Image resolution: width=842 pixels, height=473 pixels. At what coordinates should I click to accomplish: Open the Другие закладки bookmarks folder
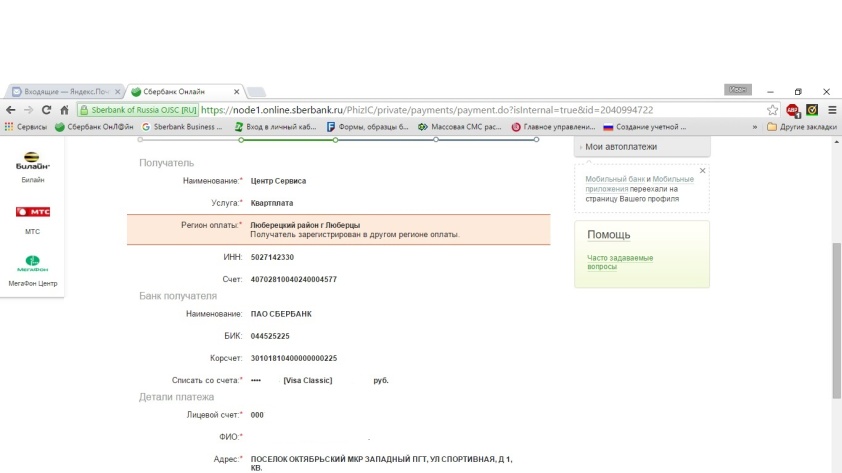click(x=801, y=127)
